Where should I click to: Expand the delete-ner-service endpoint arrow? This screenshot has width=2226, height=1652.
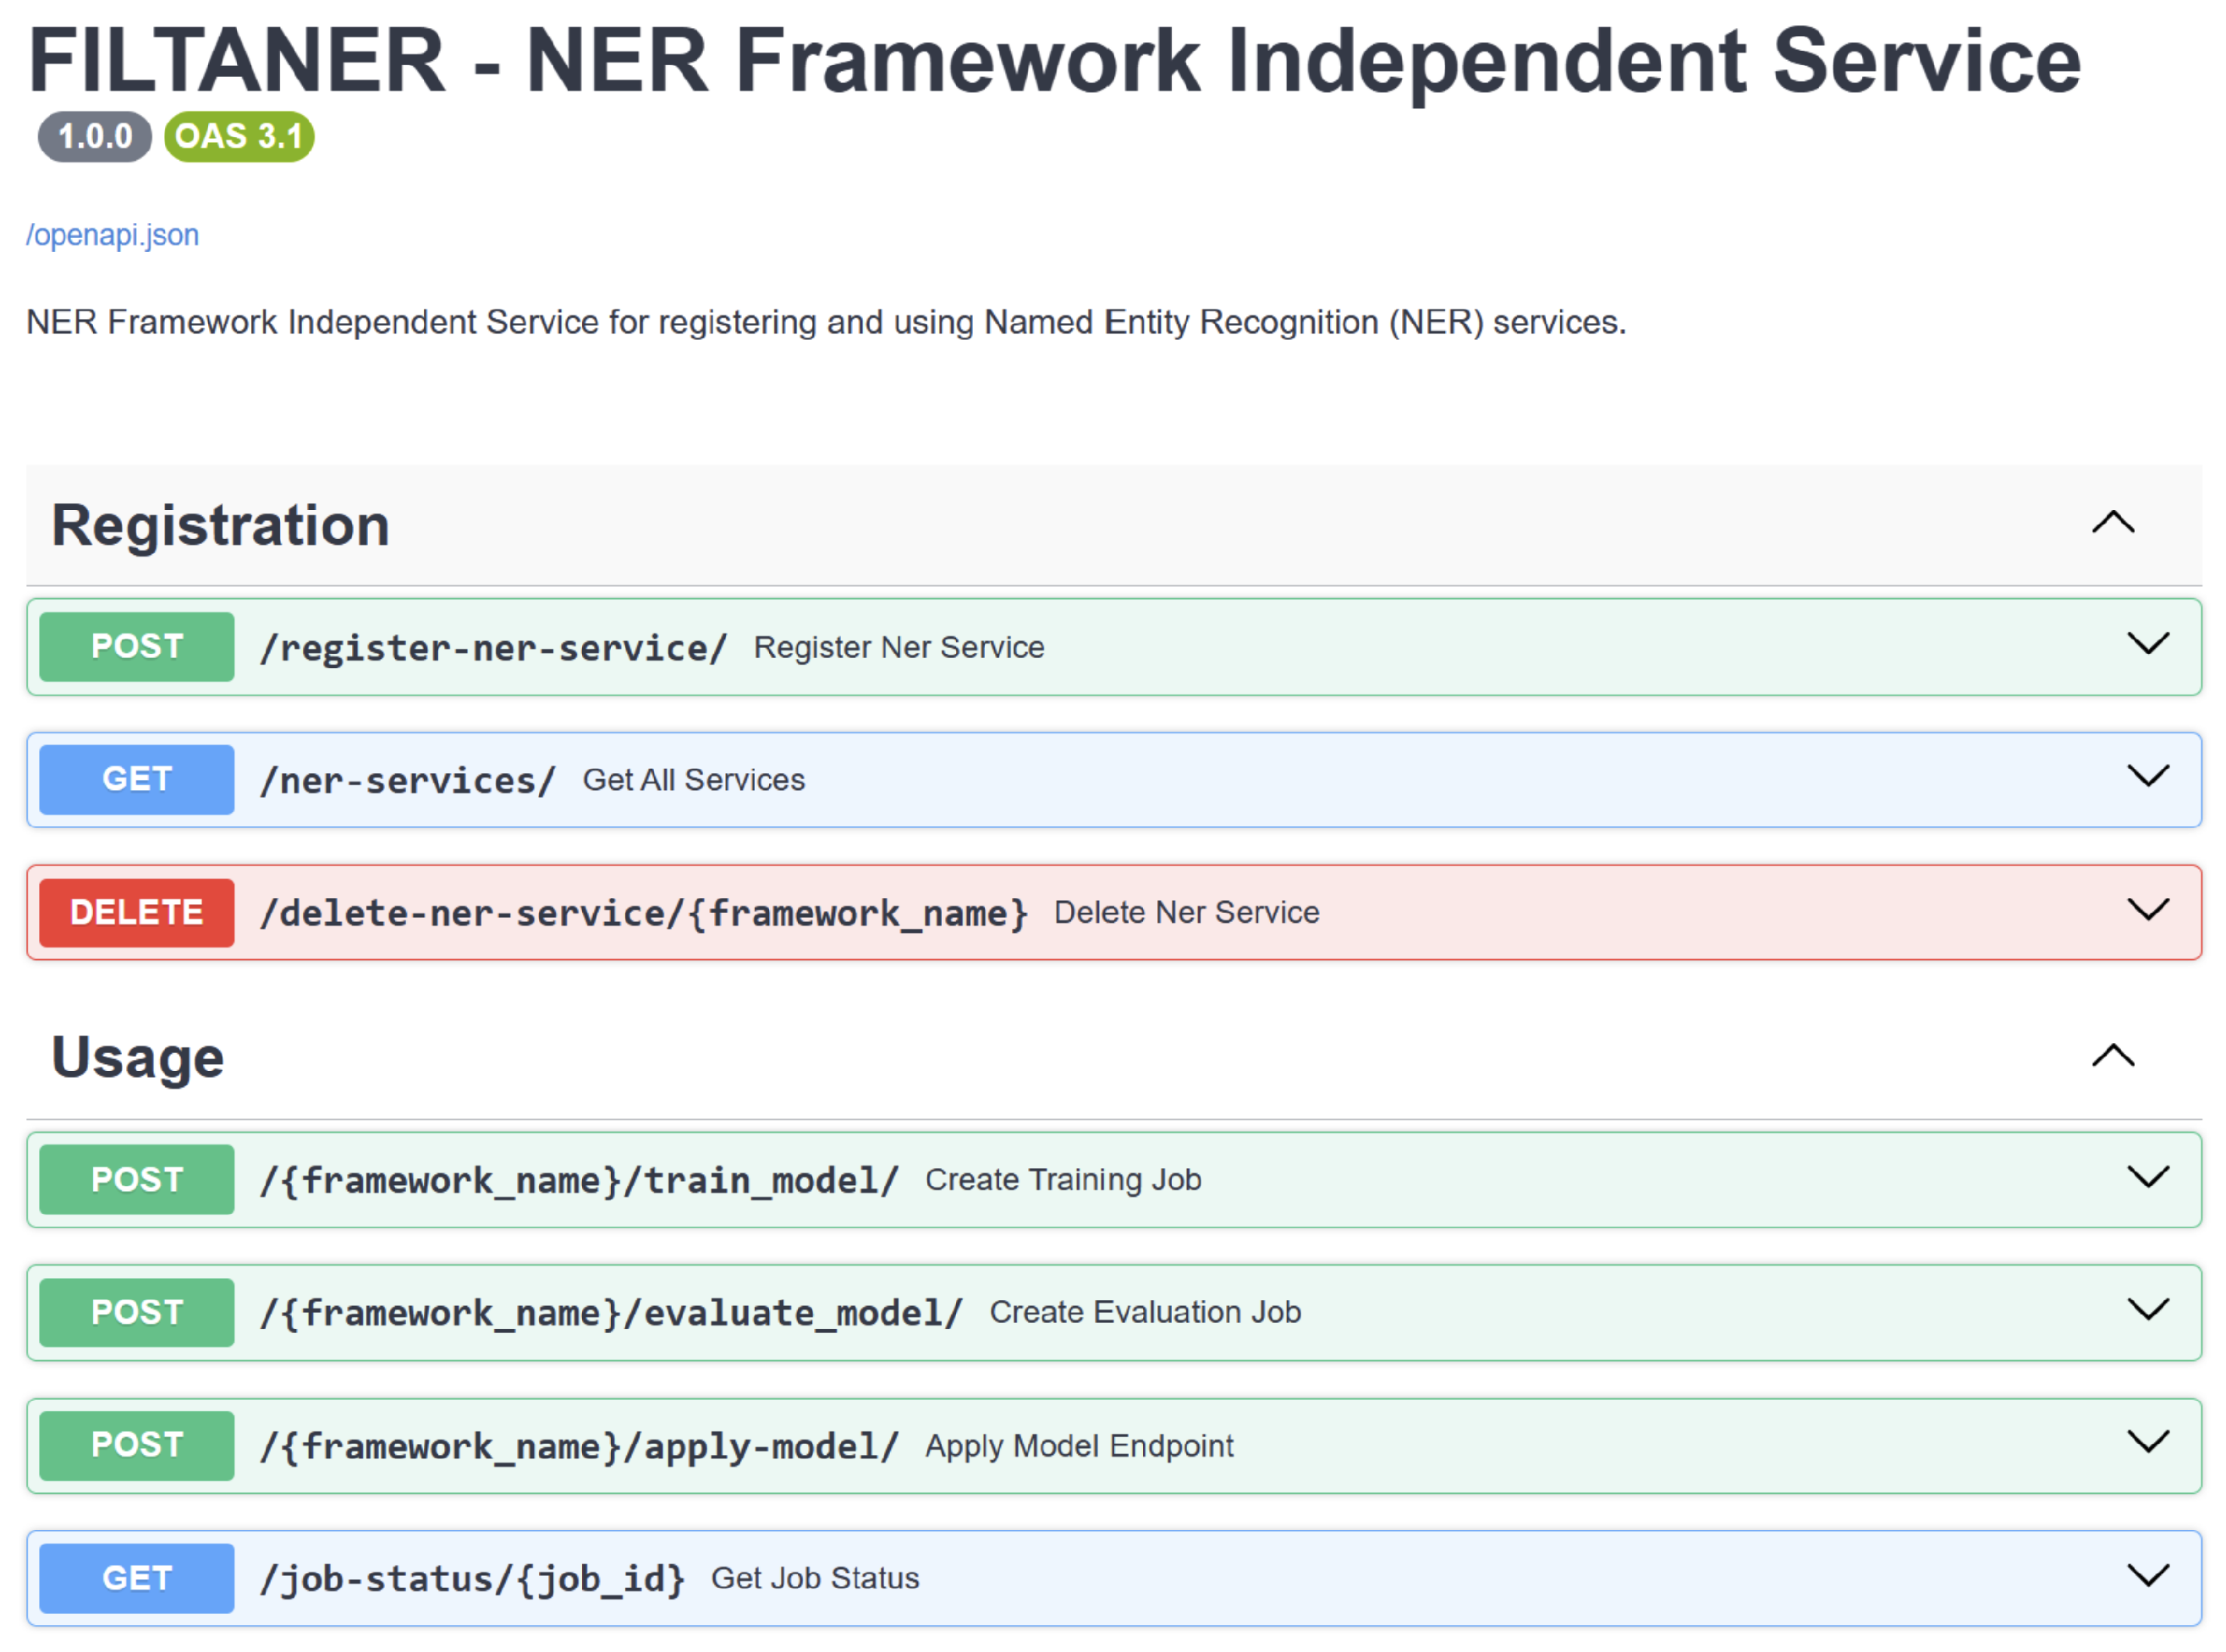tap(2147, 910)
